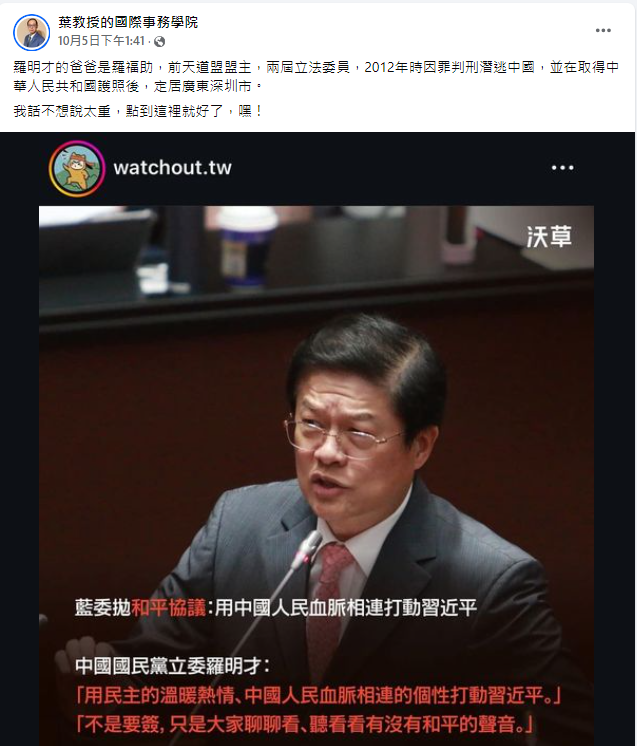
Task: Click the post text about 羅福助
Action: coord(316,77)
